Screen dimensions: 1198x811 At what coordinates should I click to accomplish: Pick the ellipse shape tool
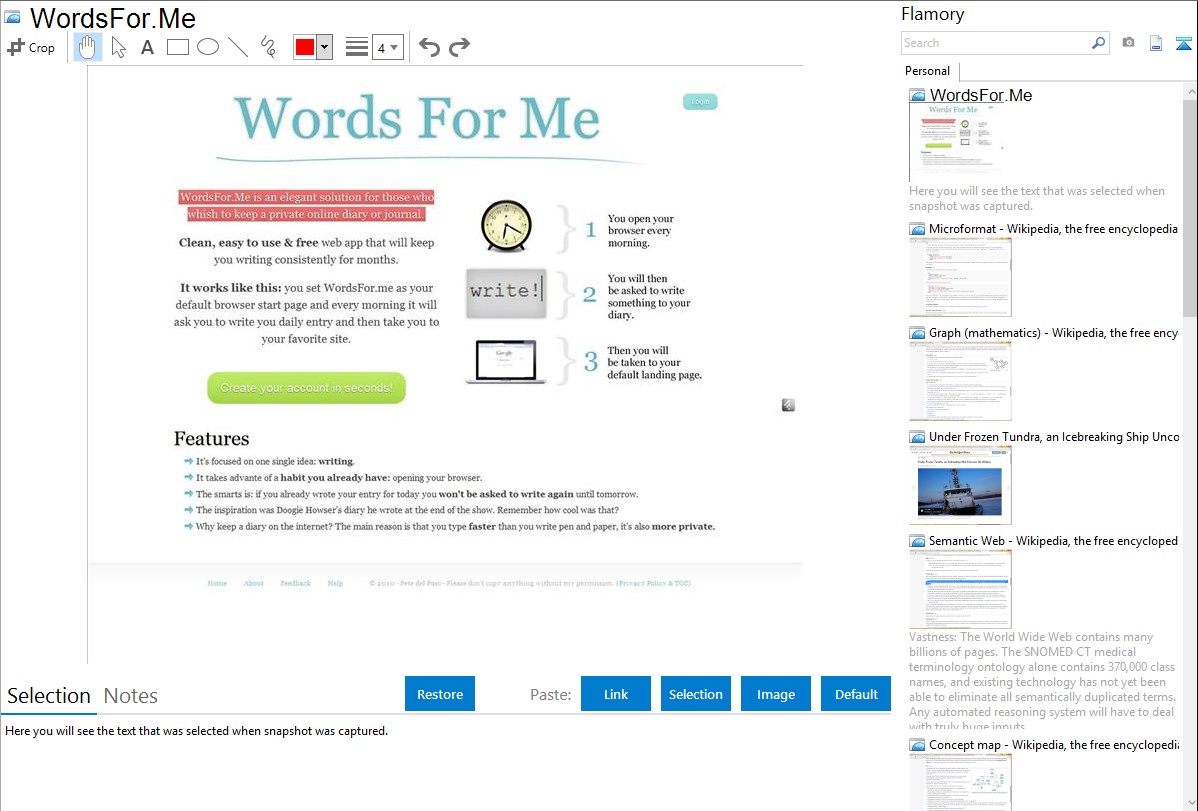[x=208, y=47]
